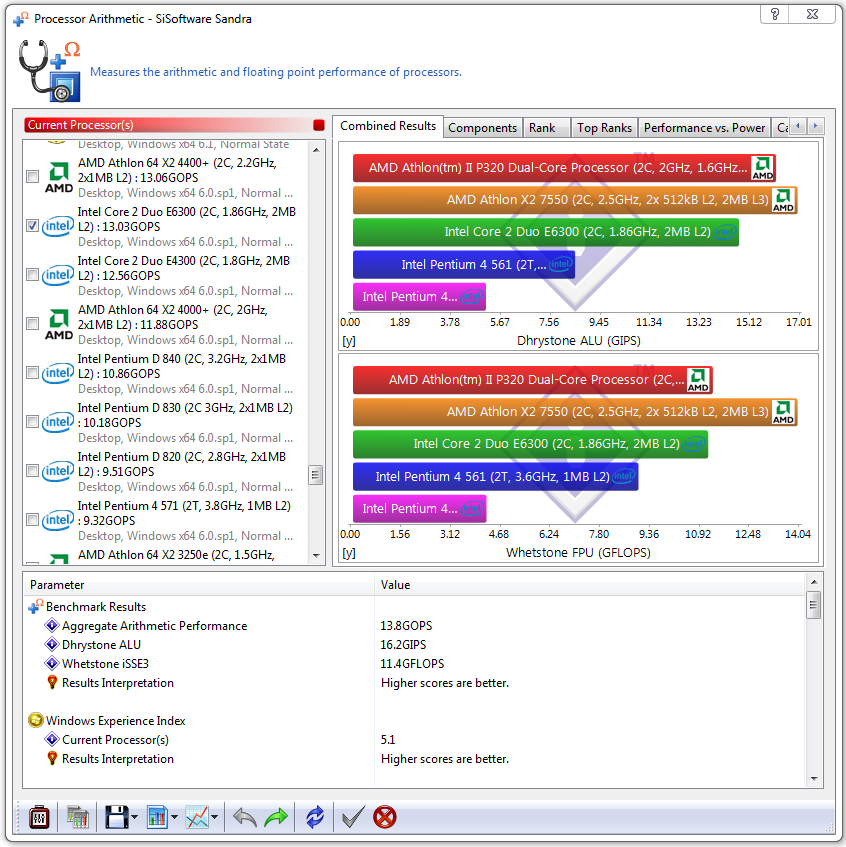Click the Current Processor(s) red header bar
The width and height of the screenshot is (846, 847).
(x=174, y=125)
